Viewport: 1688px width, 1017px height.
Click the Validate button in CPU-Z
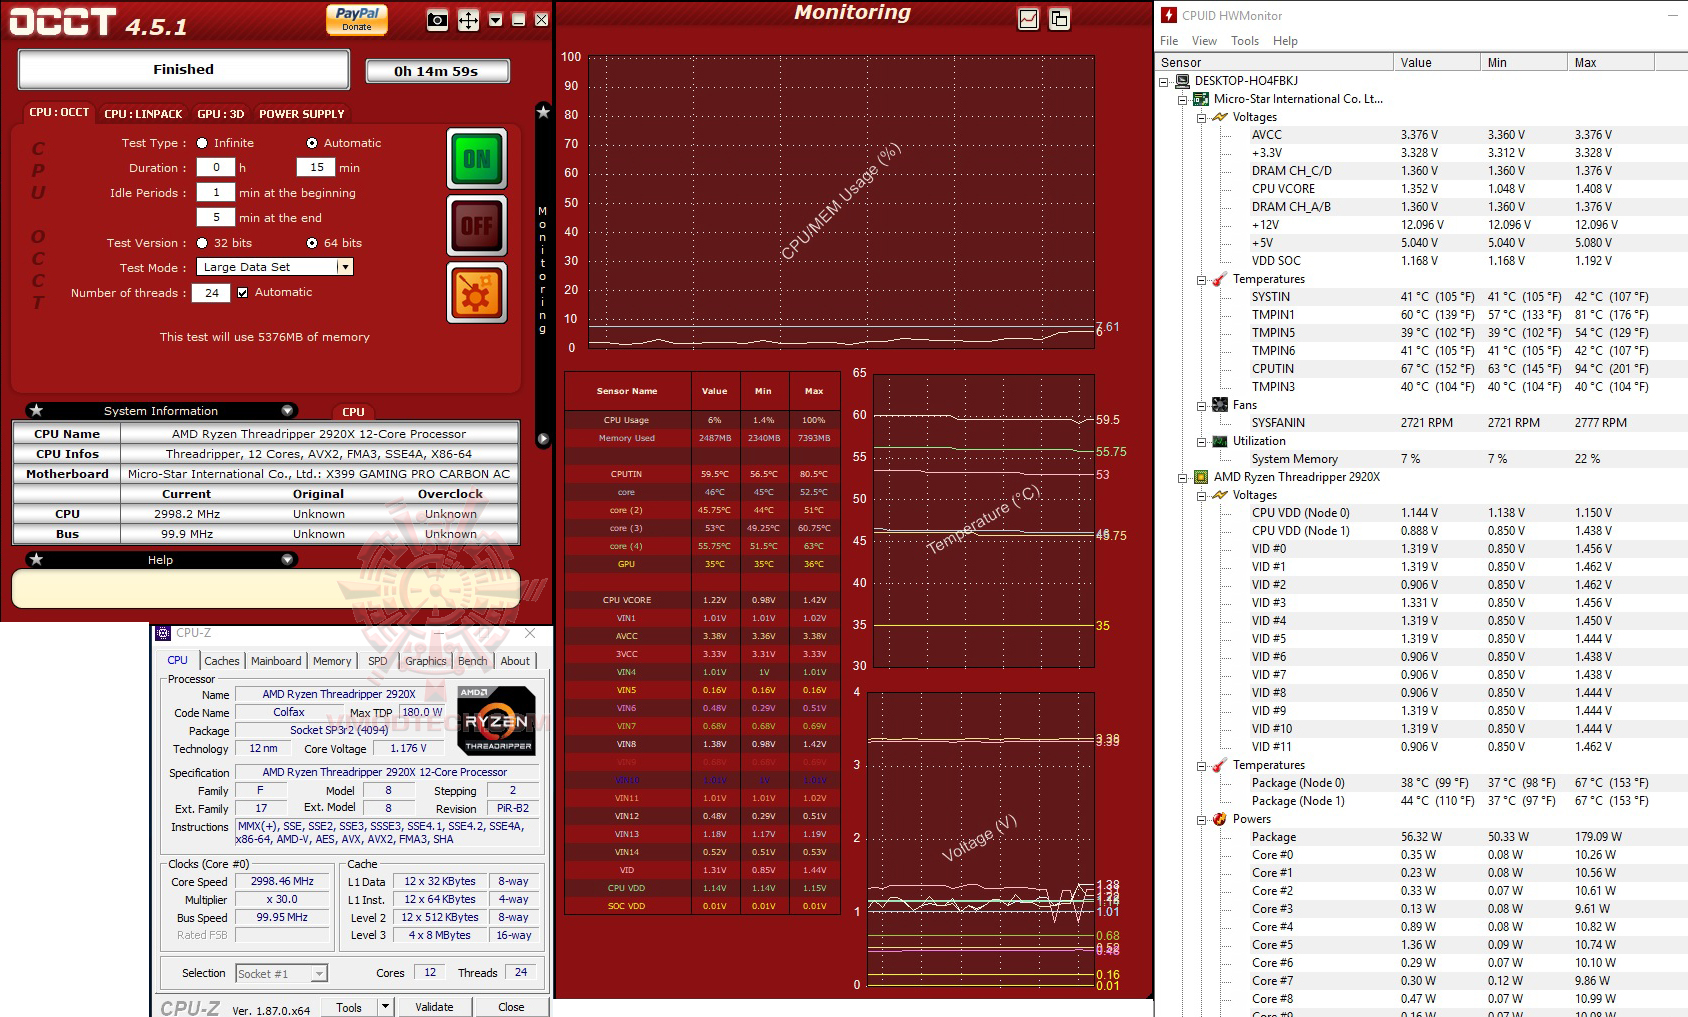pyautogui.click(x=435, y=1006)
